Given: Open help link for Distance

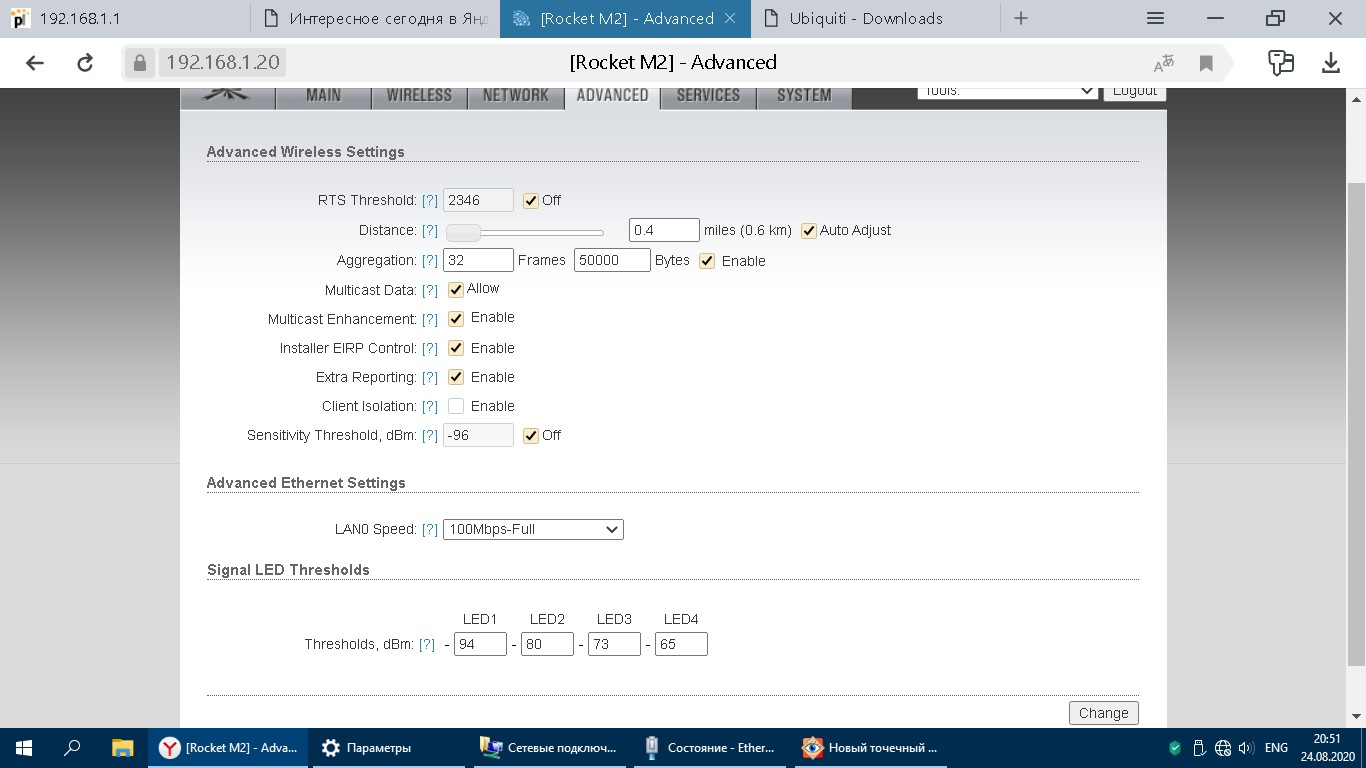Looking at the screenshot, I should pos(430,230).
